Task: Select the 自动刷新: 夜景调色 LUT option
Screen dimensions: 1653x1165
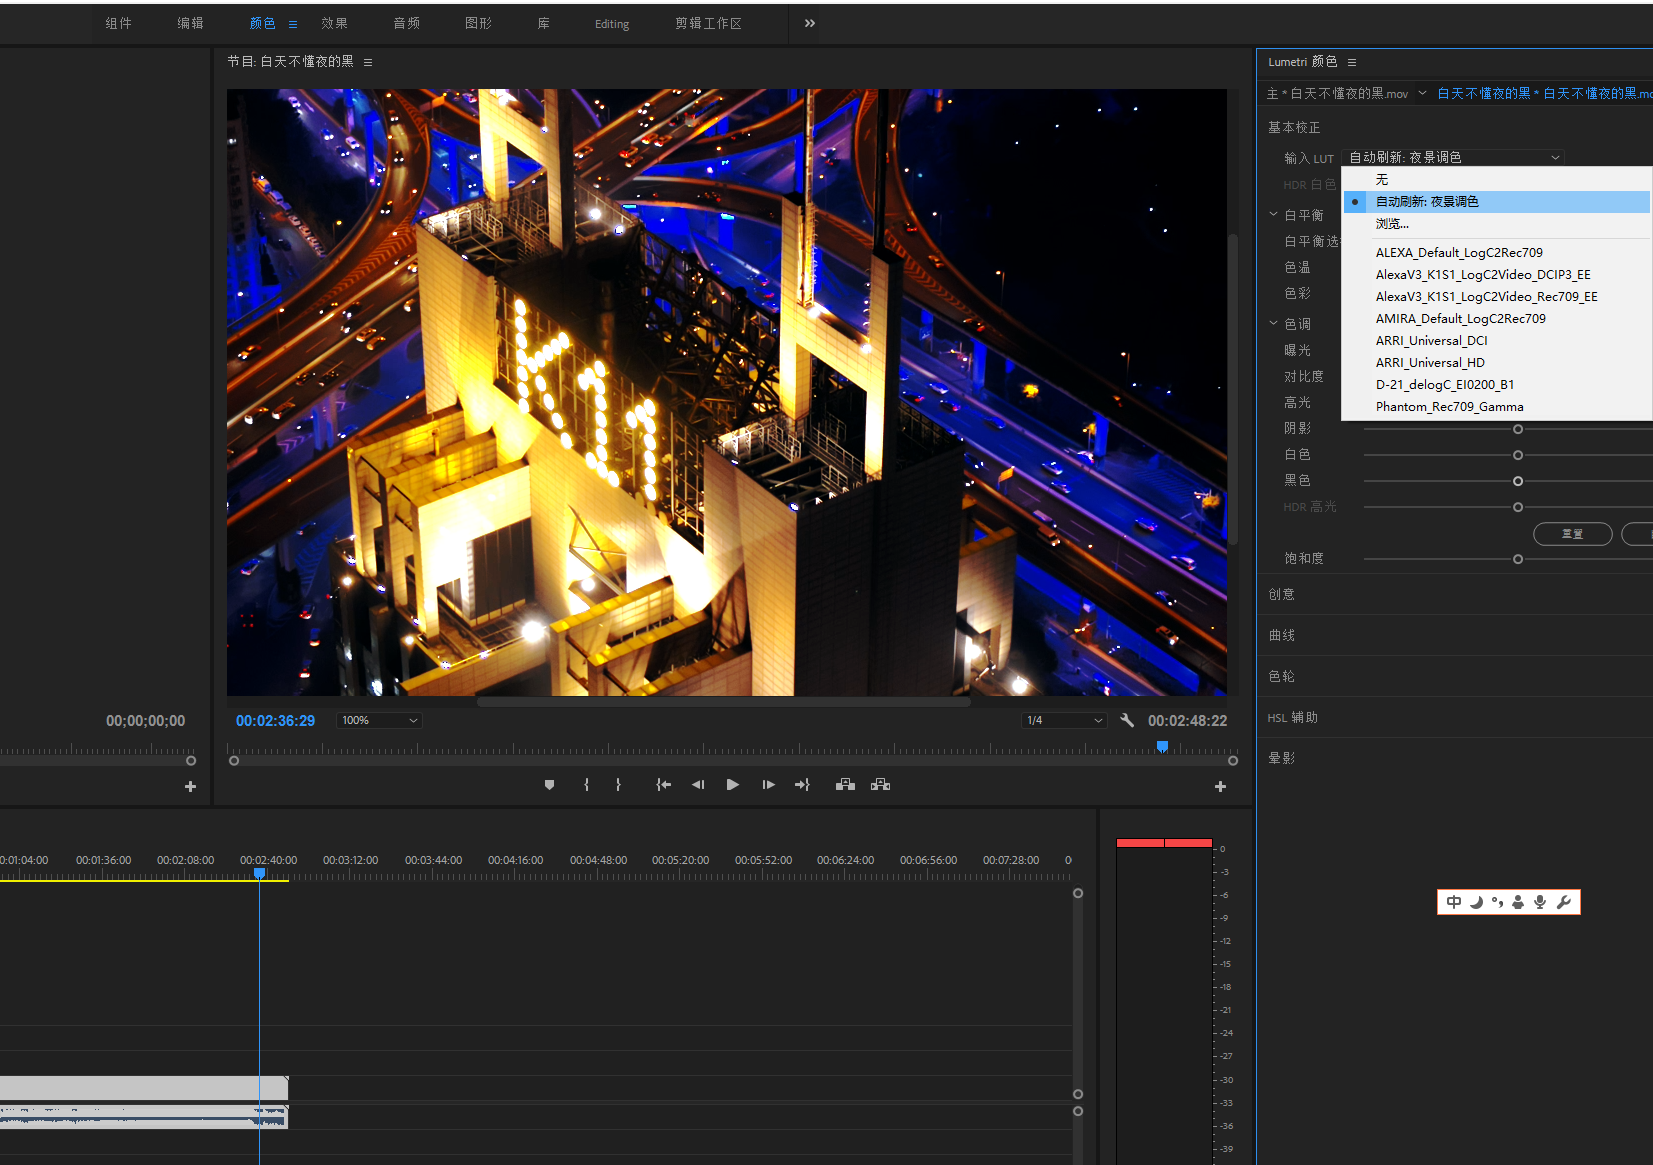Action: pos(1427,202)
